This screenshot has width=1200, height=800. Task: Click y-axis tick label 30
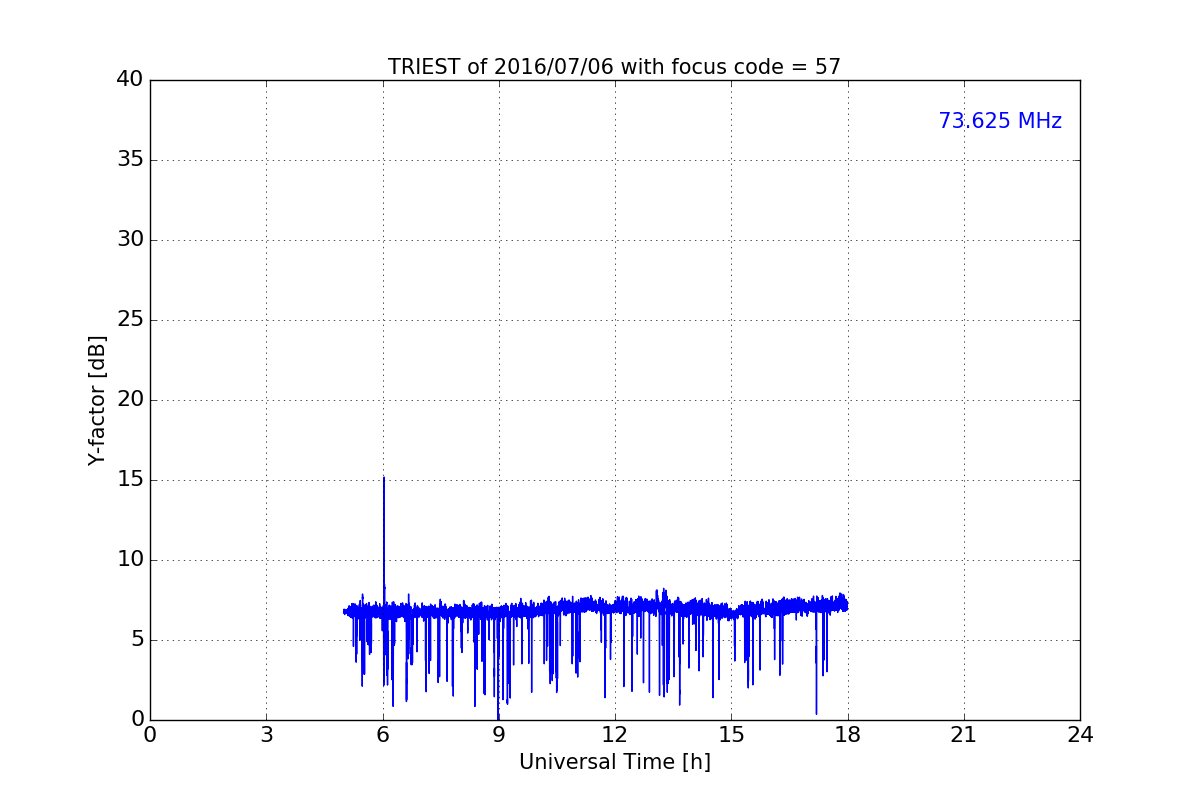click(130, 240)
